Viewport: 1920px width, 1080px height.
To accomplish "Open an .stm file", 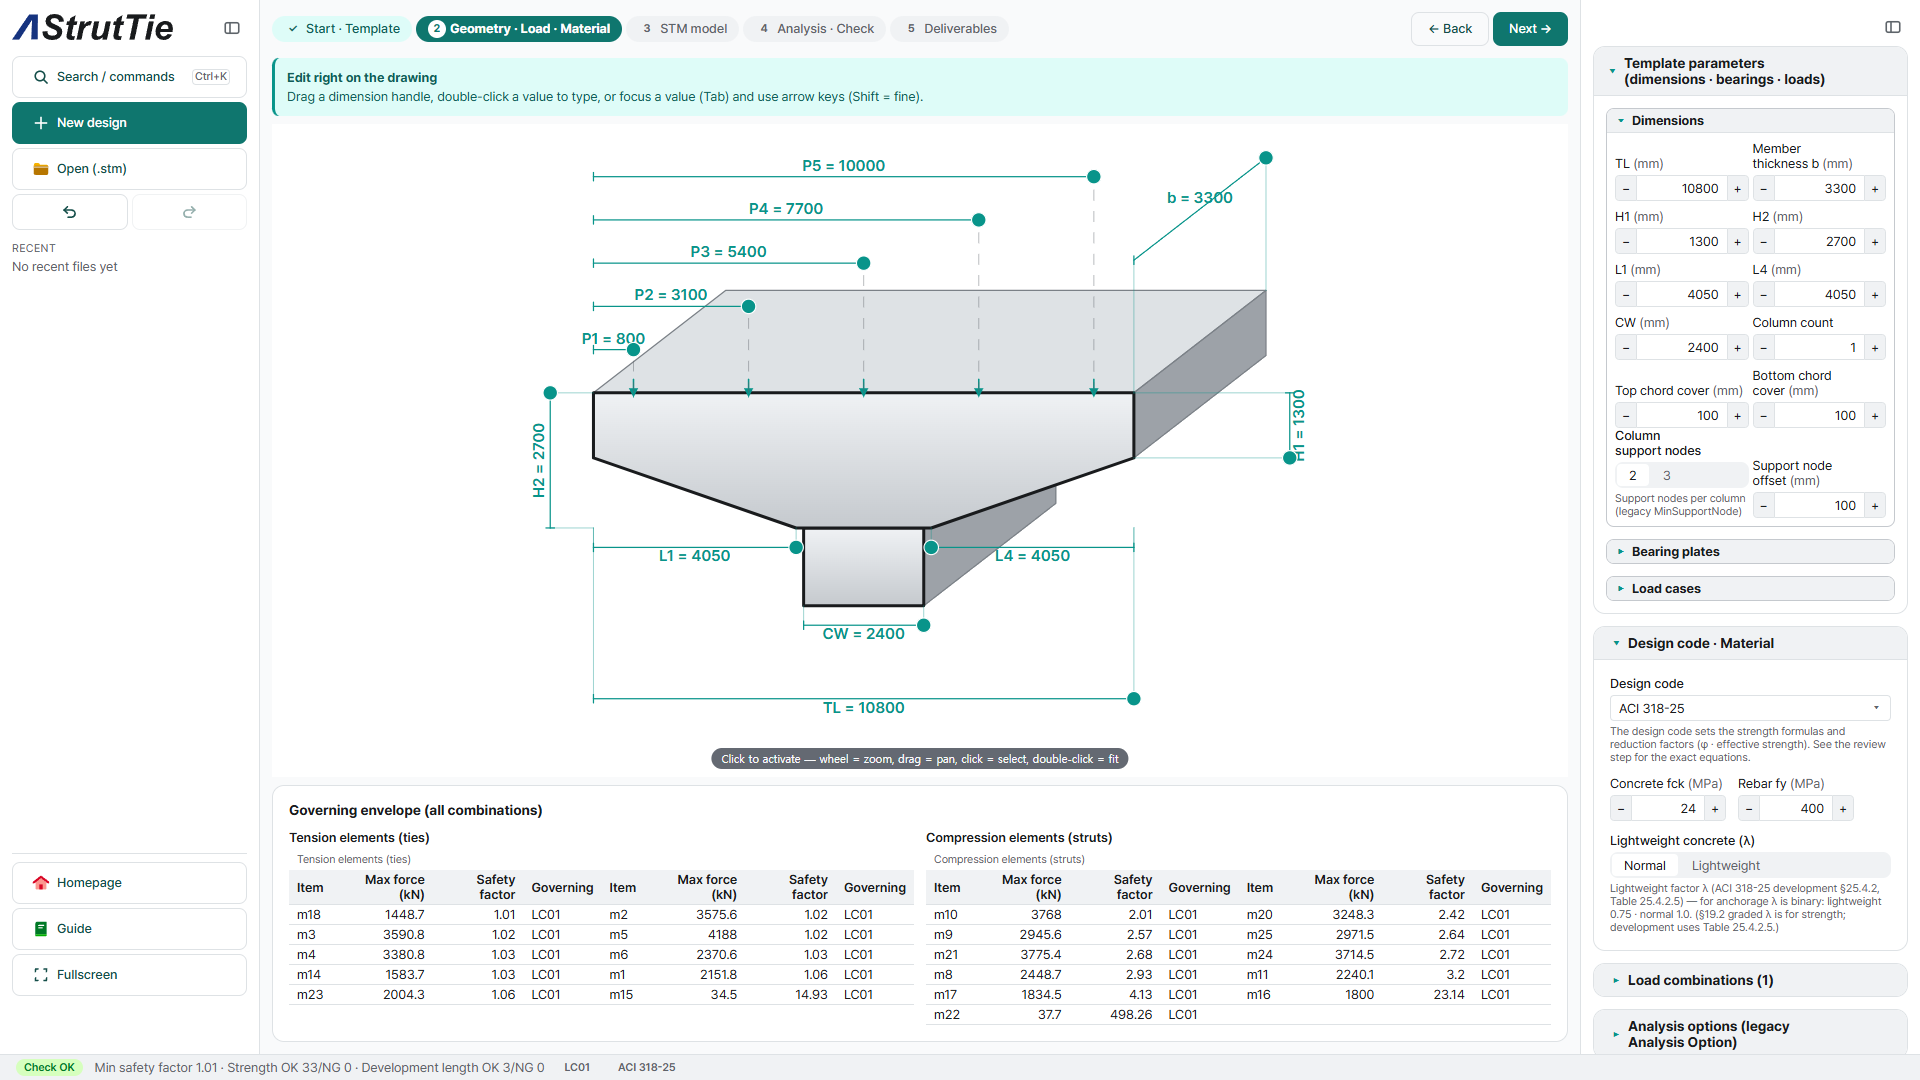I will [x=129, y=169].
